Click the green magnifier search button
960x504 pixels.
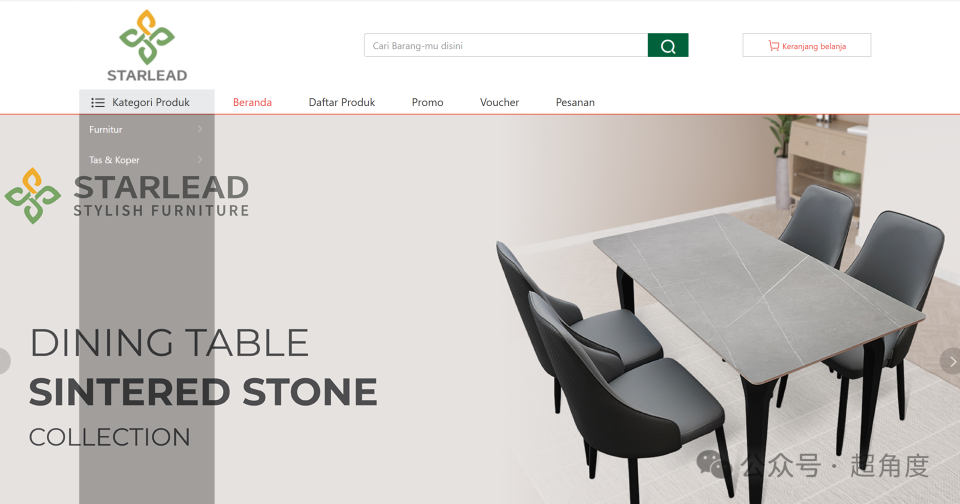tap(668, 45)
